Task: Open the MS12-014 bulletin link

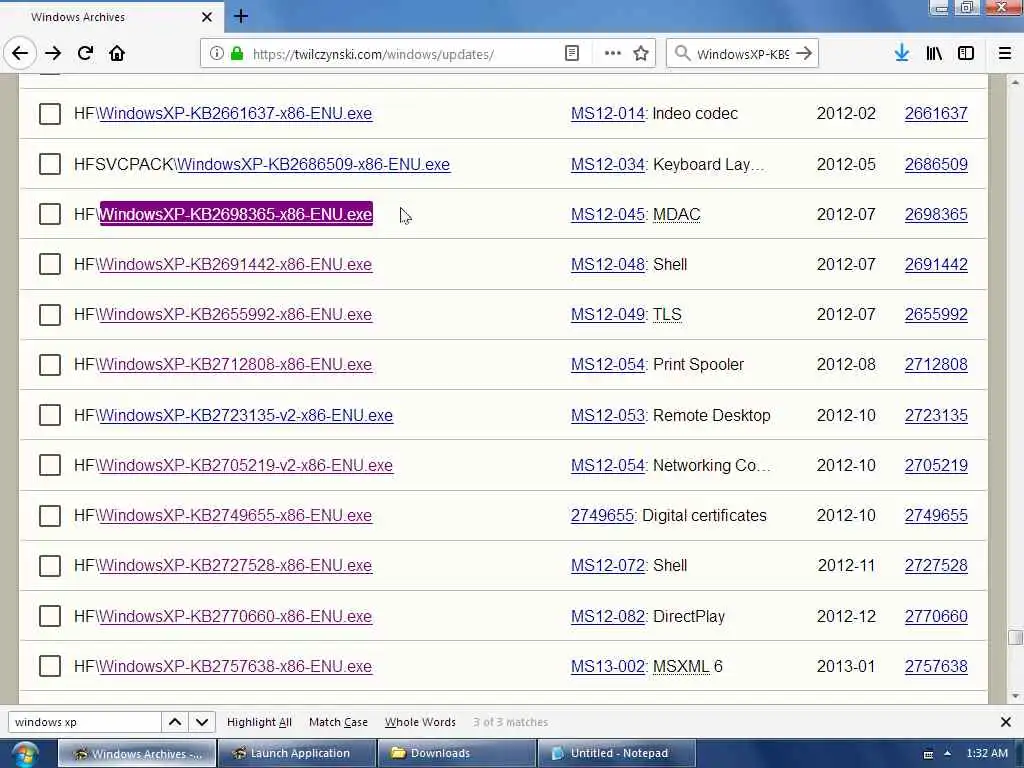Action: pyautogui.click(x=607, y=114)
